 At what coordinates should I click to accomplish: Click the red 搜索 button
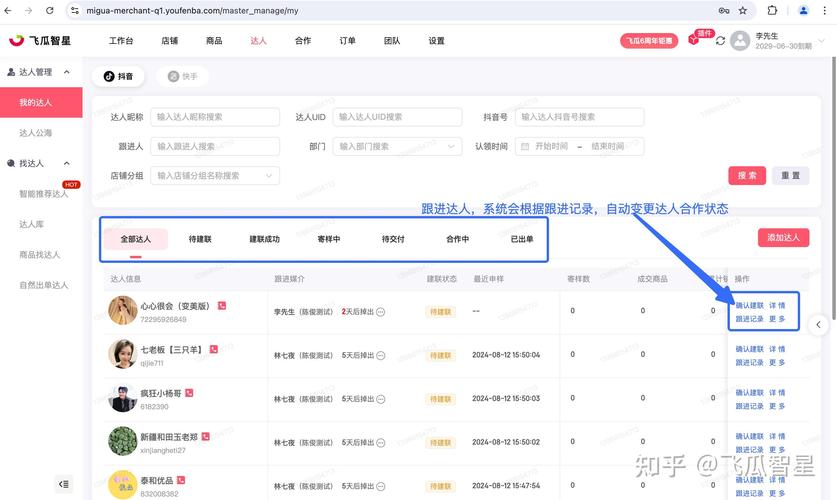(747, 175)
